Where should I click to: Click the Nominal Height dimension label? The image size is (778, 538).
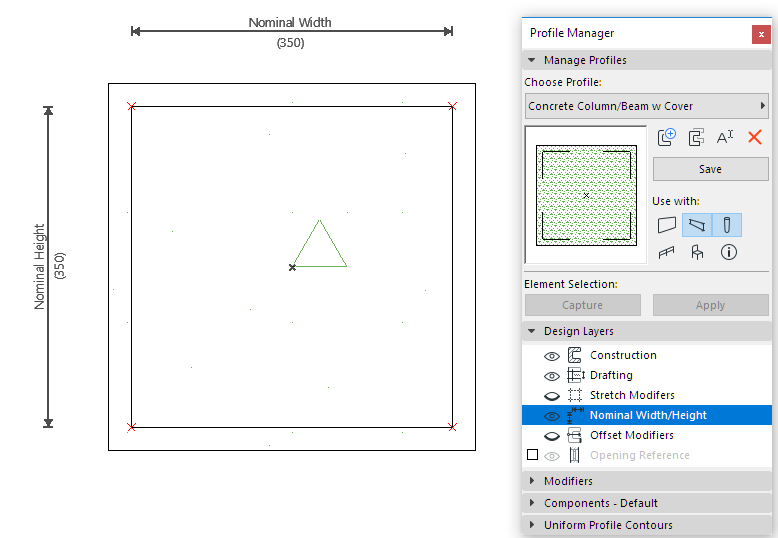[x=39, y=267]
